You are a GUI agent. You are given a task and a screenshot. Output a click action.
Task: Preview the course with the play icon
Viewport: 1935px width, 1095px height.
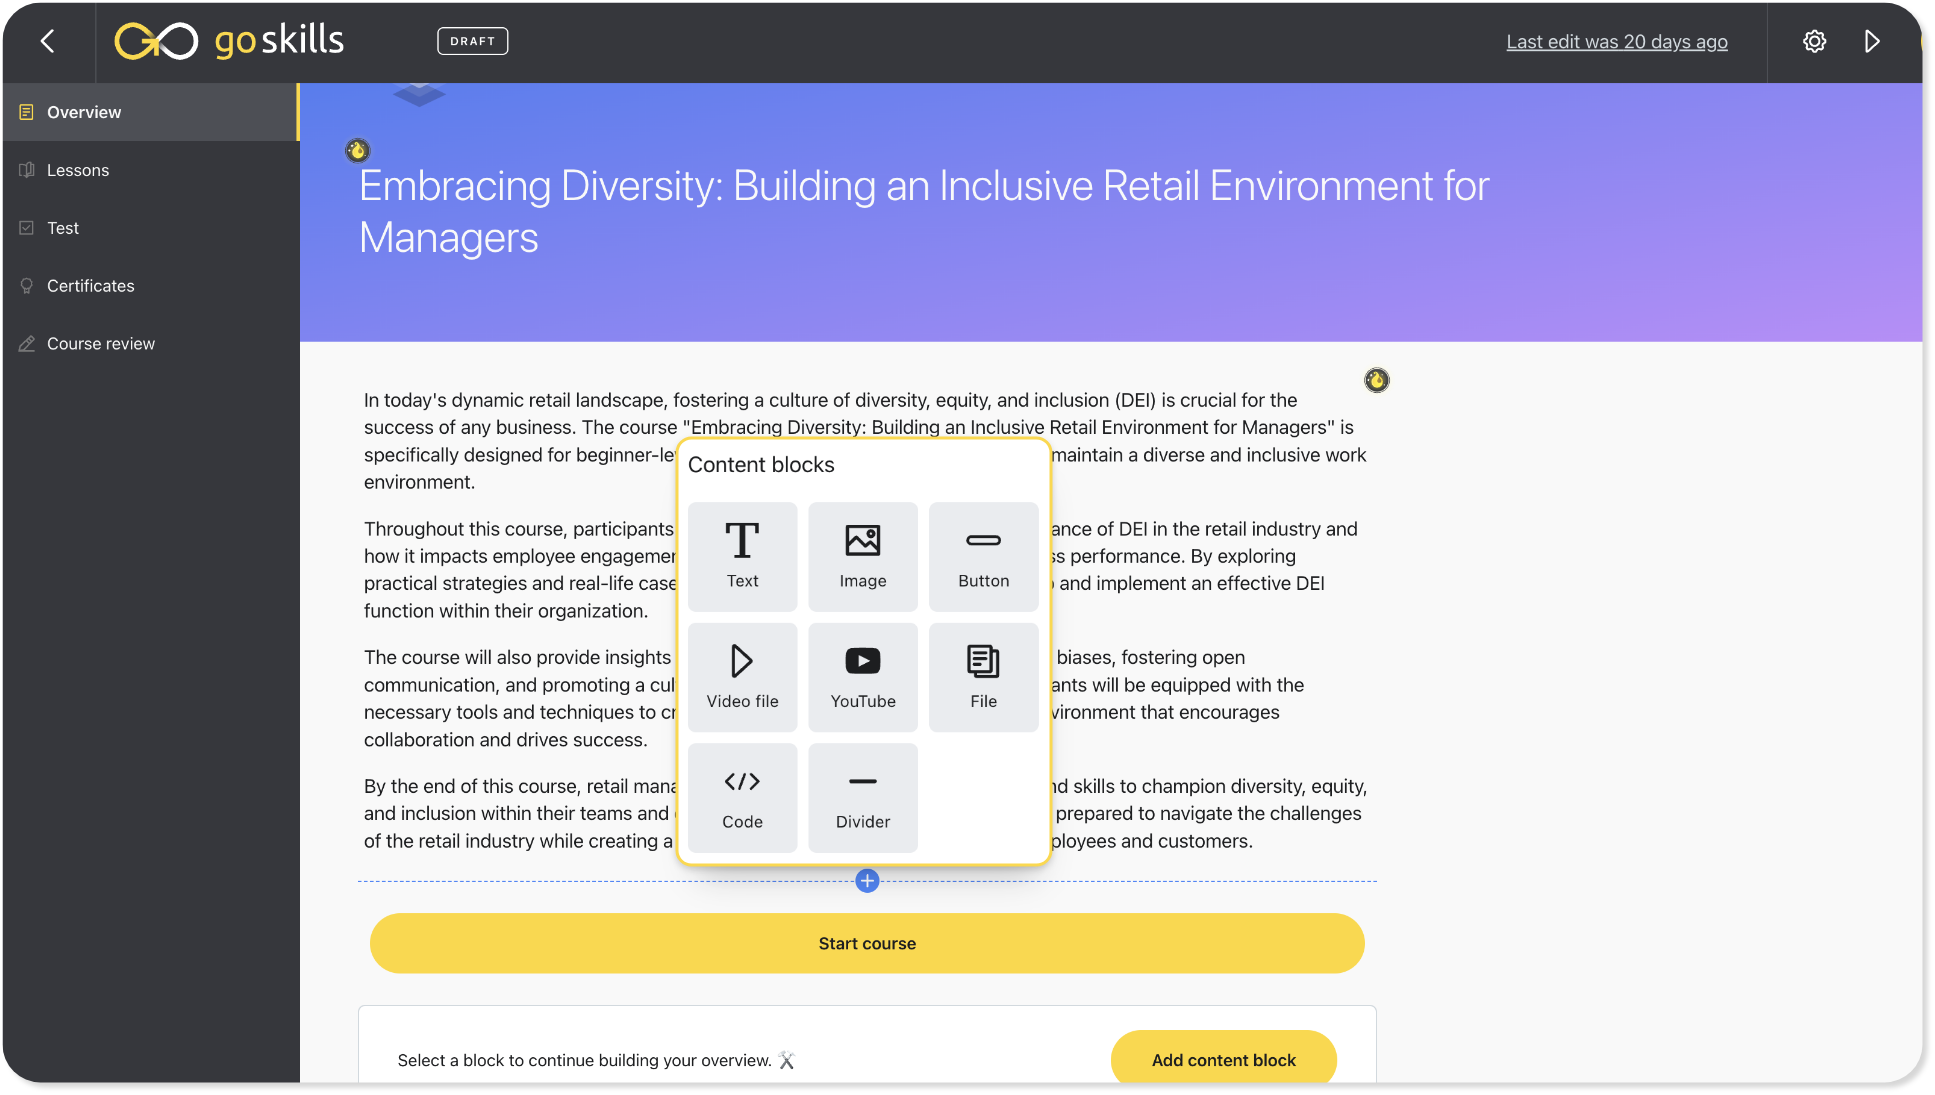1873,41
